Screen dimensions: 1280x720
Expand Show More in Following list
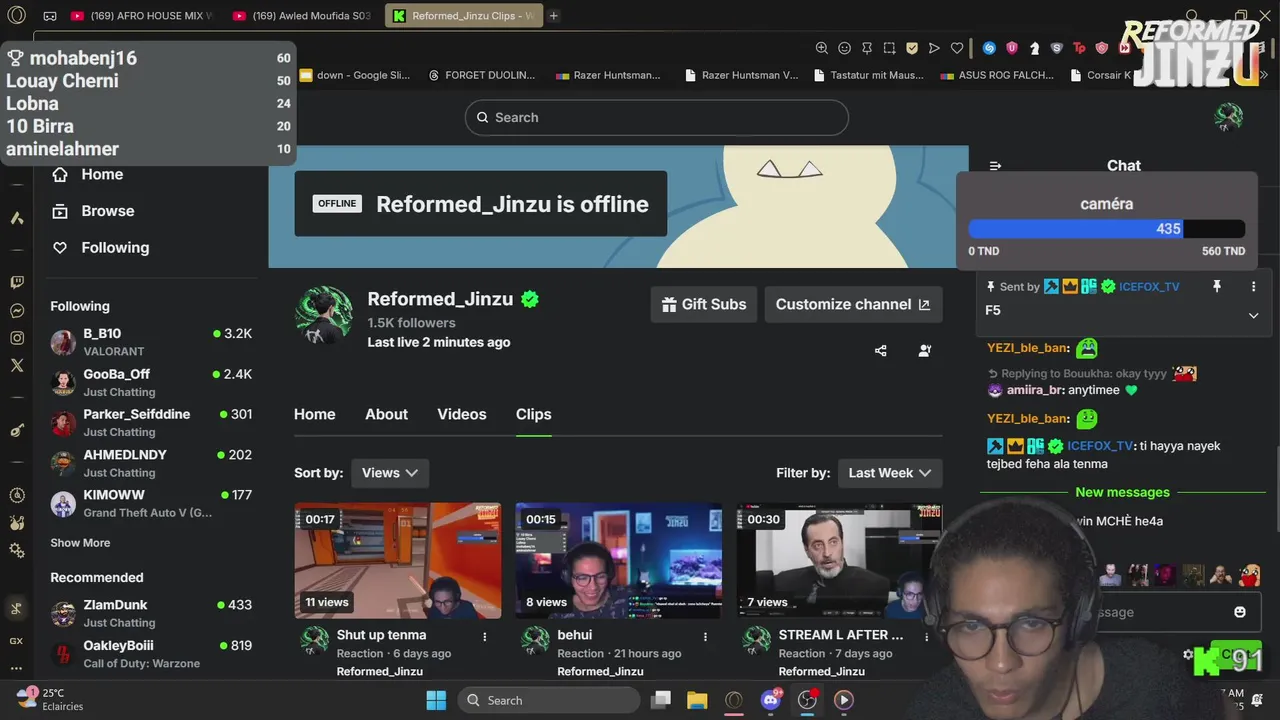(x=80, y=543)
